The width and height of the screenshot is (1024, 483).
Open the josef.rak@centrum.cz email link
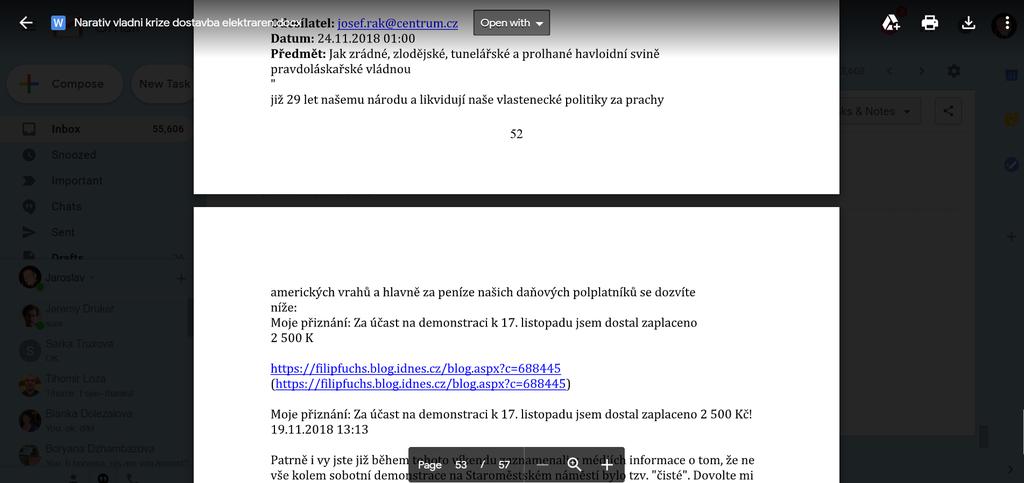397,23
